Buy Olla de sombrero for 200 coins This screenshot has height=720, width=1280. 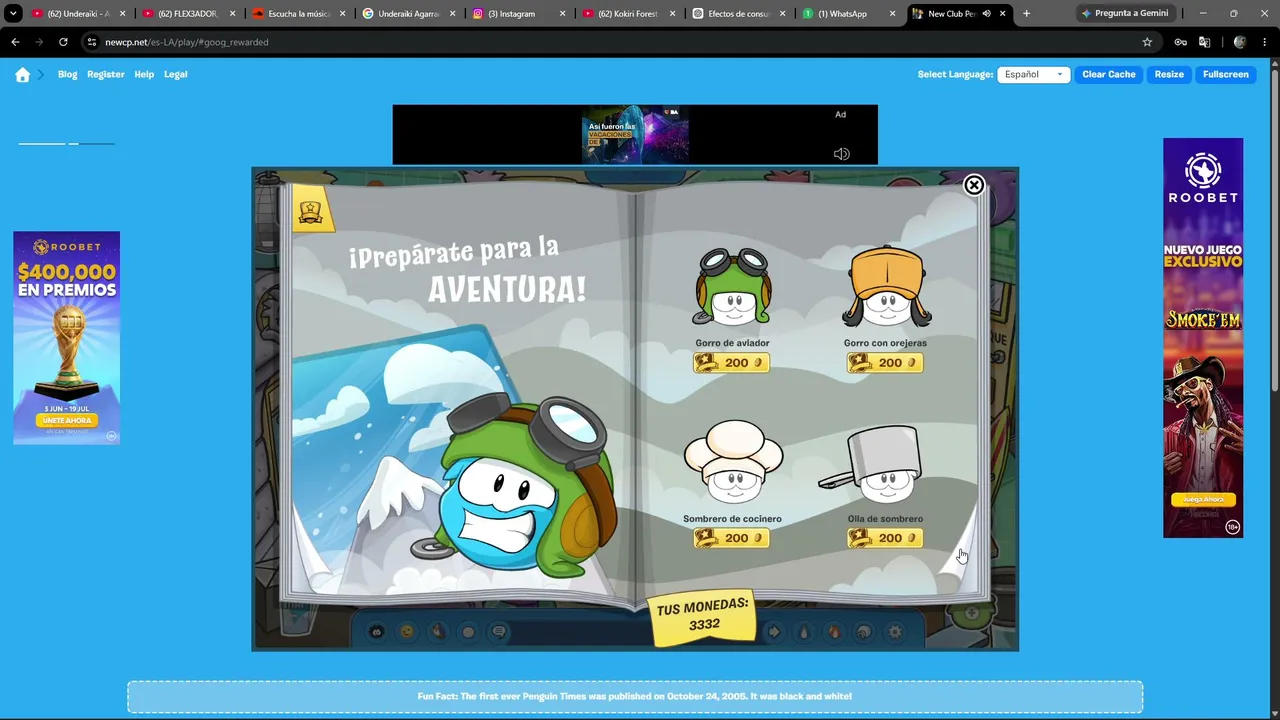(885, 538)
